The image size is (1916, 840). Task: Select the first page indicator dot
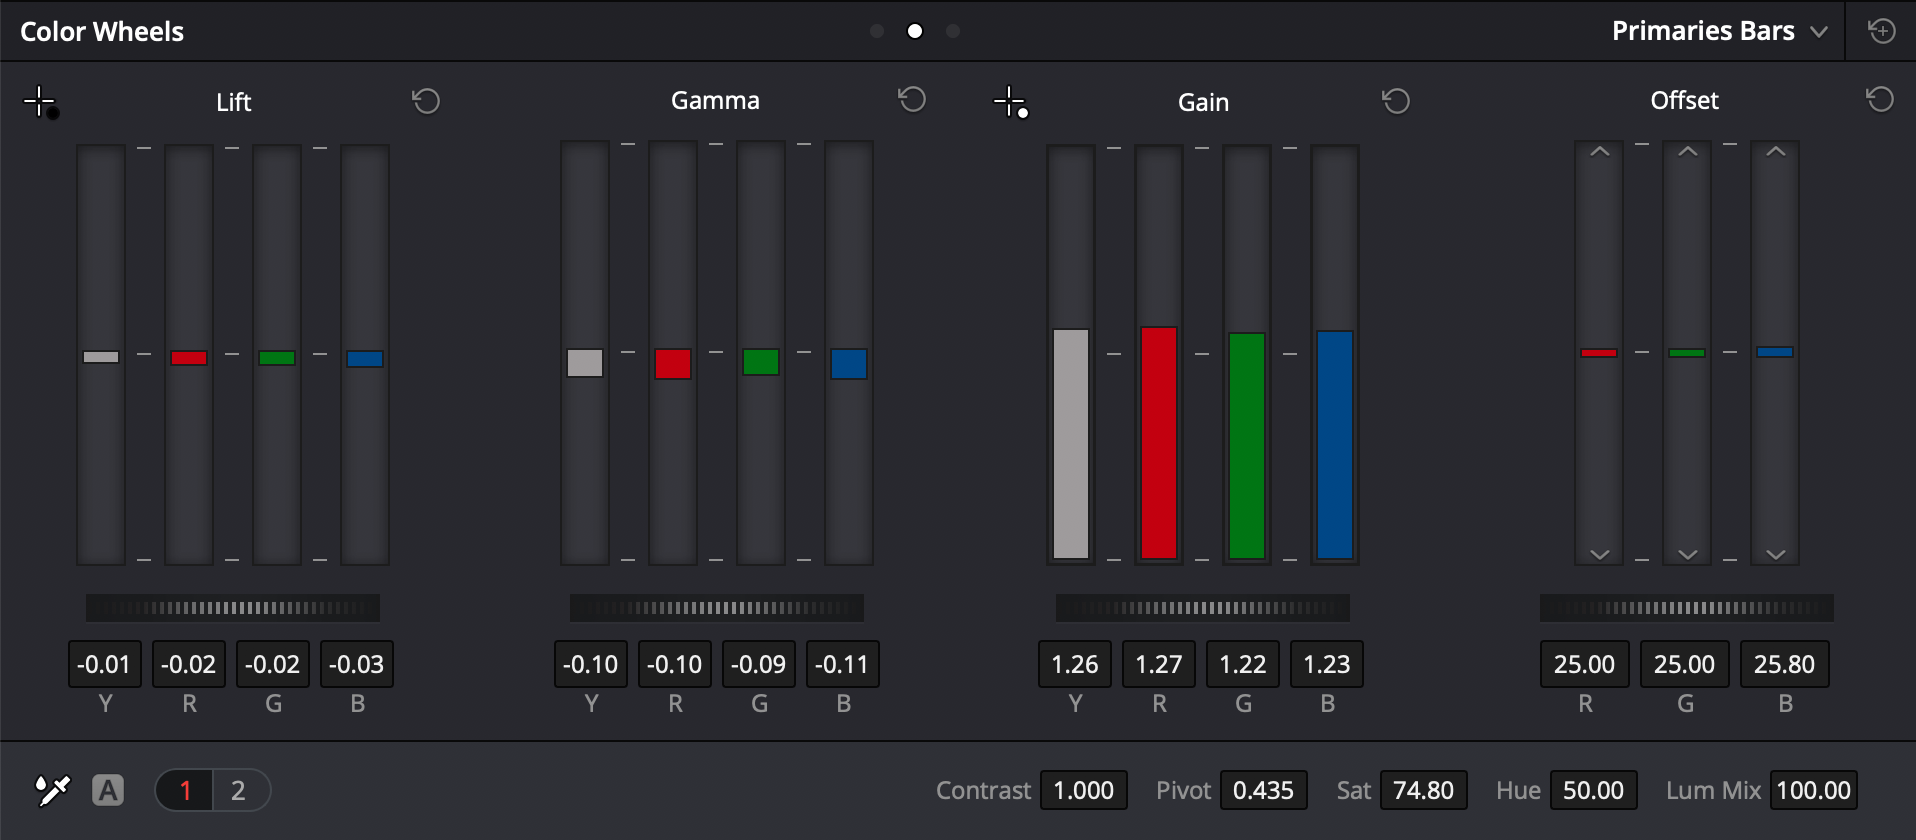click(877, 31)
